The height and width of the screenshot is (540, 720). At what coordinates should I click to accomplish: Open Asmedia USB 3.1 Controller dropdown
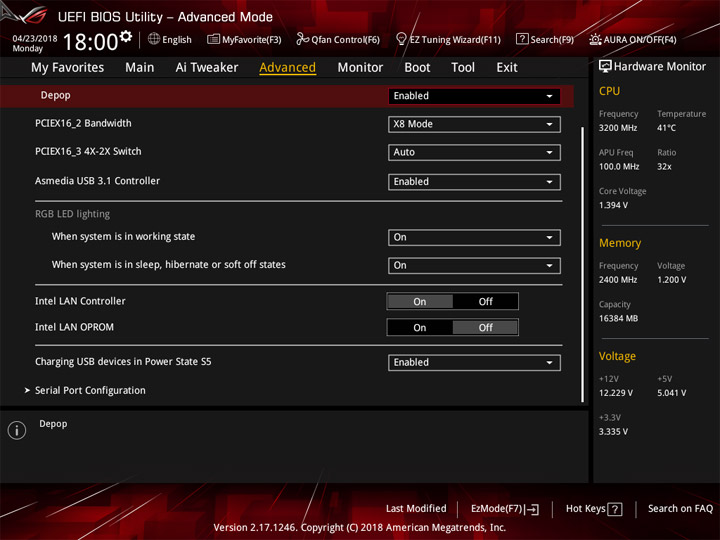coord(474,182)
